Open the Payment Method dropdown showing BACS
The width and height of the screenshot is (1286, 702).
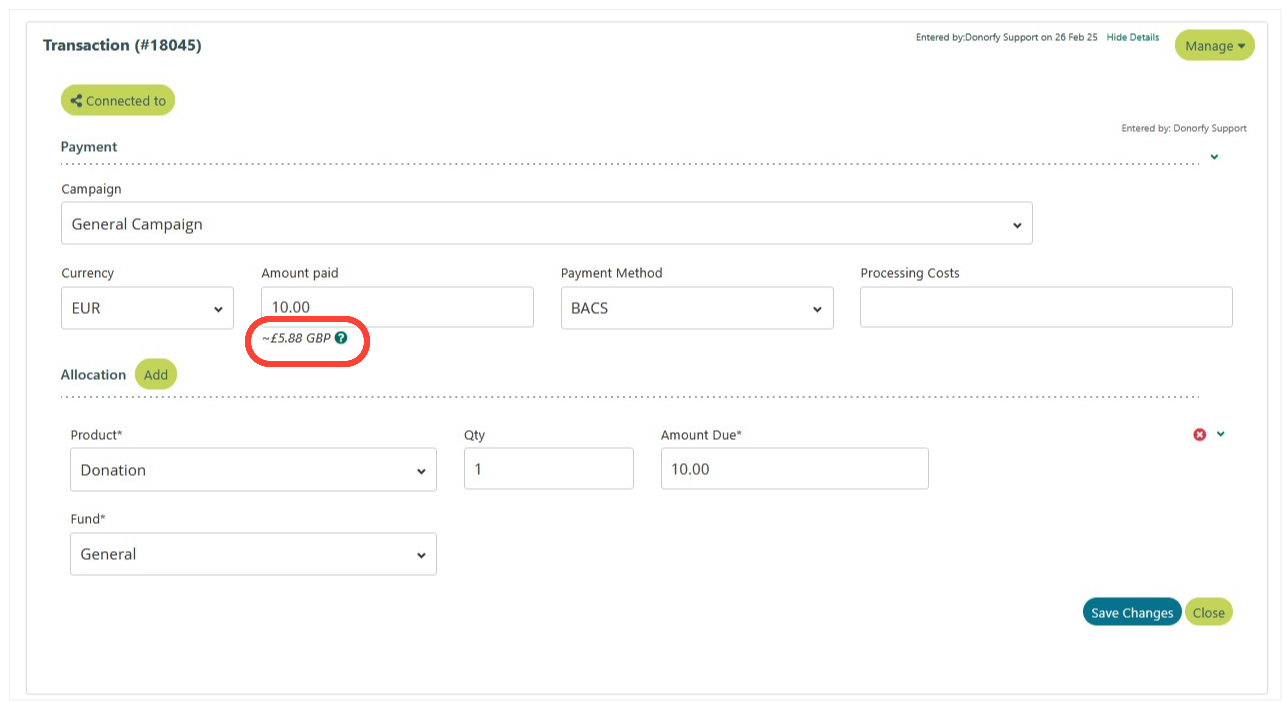(697, 308)
